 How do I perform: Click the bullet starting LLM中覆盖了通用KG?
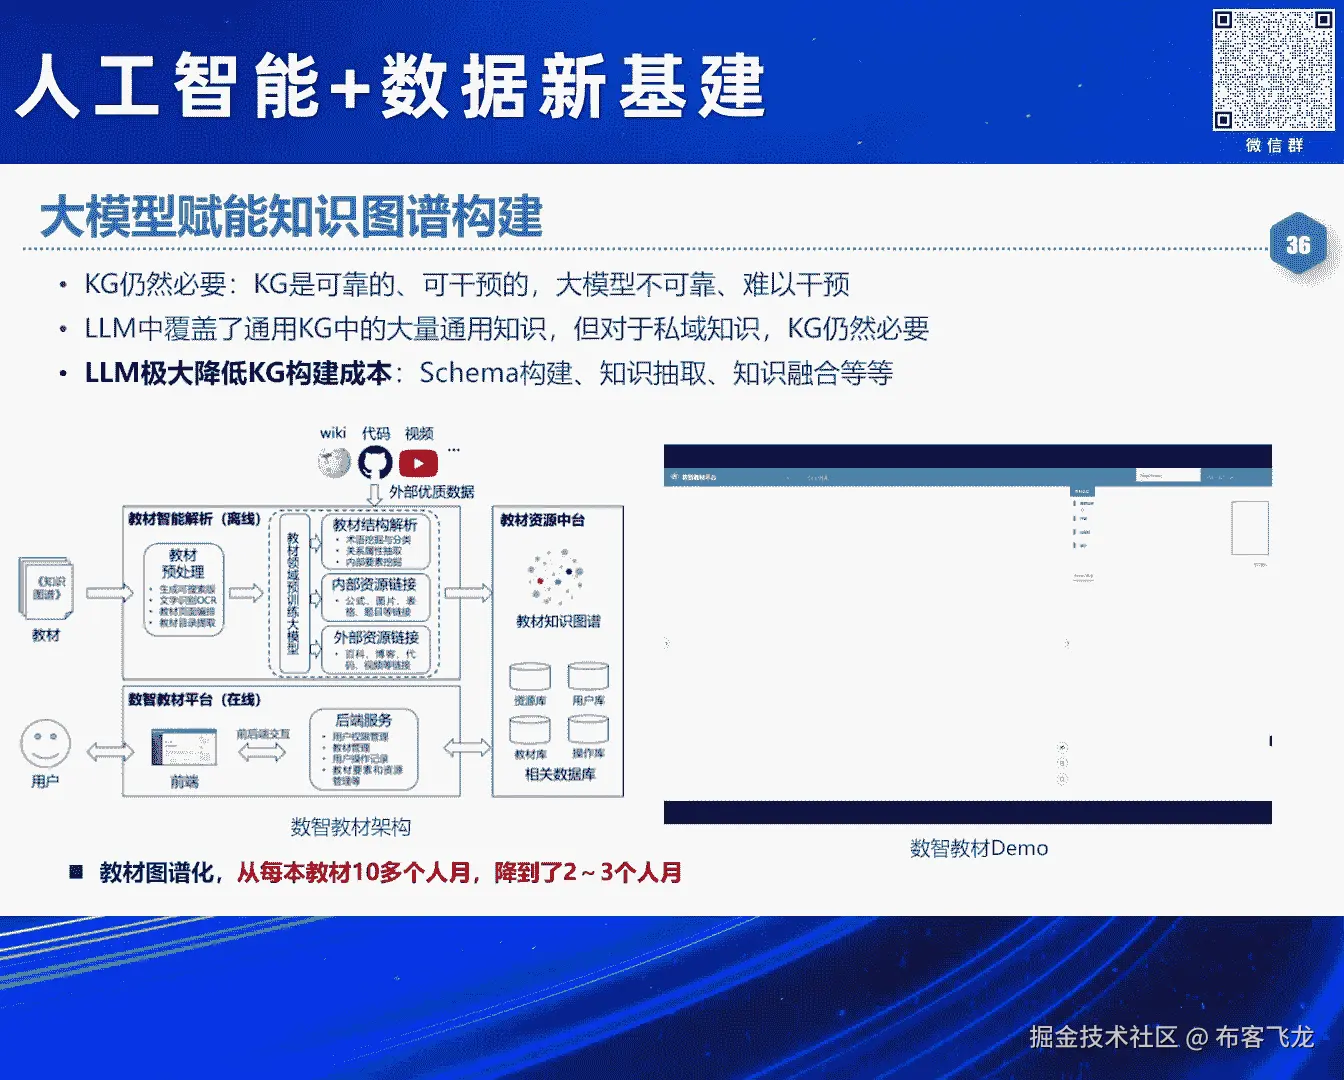[x=507, y=329]
